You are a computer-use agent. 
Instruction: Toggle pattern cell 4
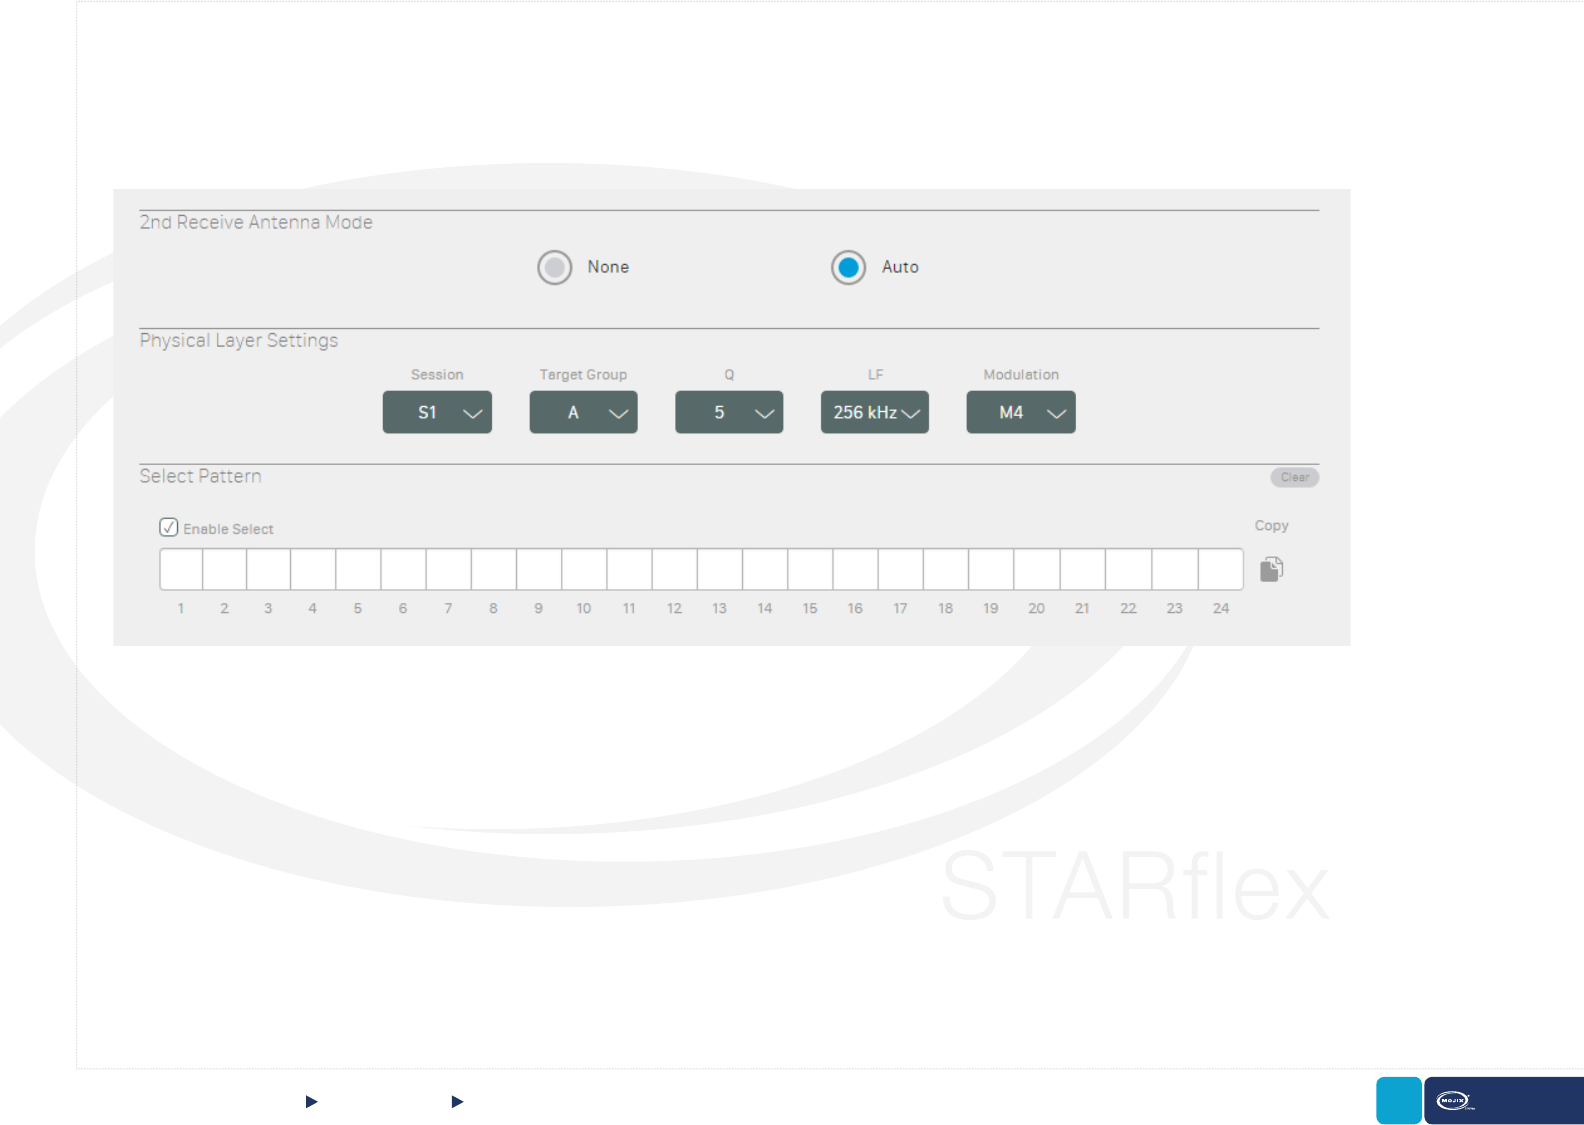[x=313, y=569]
